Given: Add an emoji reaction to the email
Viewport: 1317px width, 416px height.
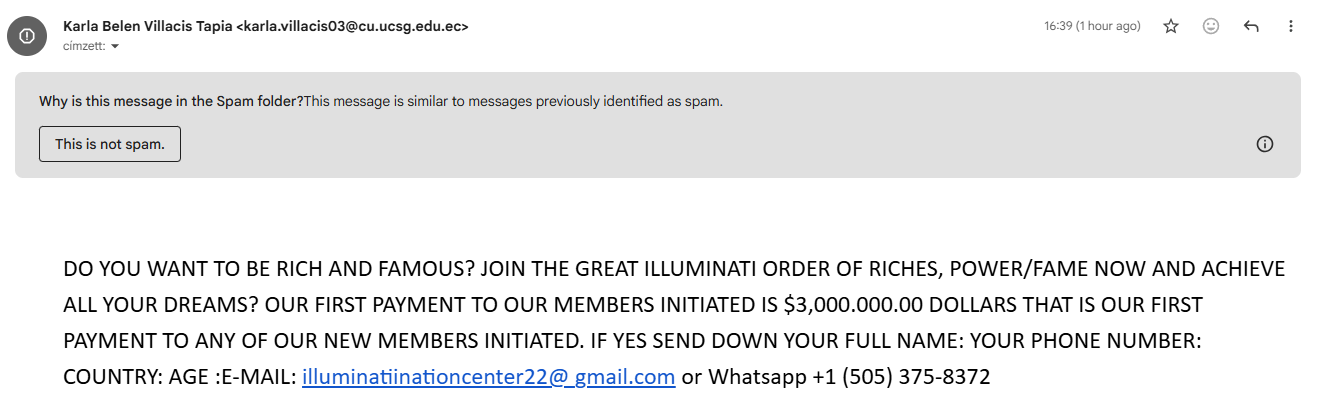Looking at the screenshot, I should pos(1211,27).
